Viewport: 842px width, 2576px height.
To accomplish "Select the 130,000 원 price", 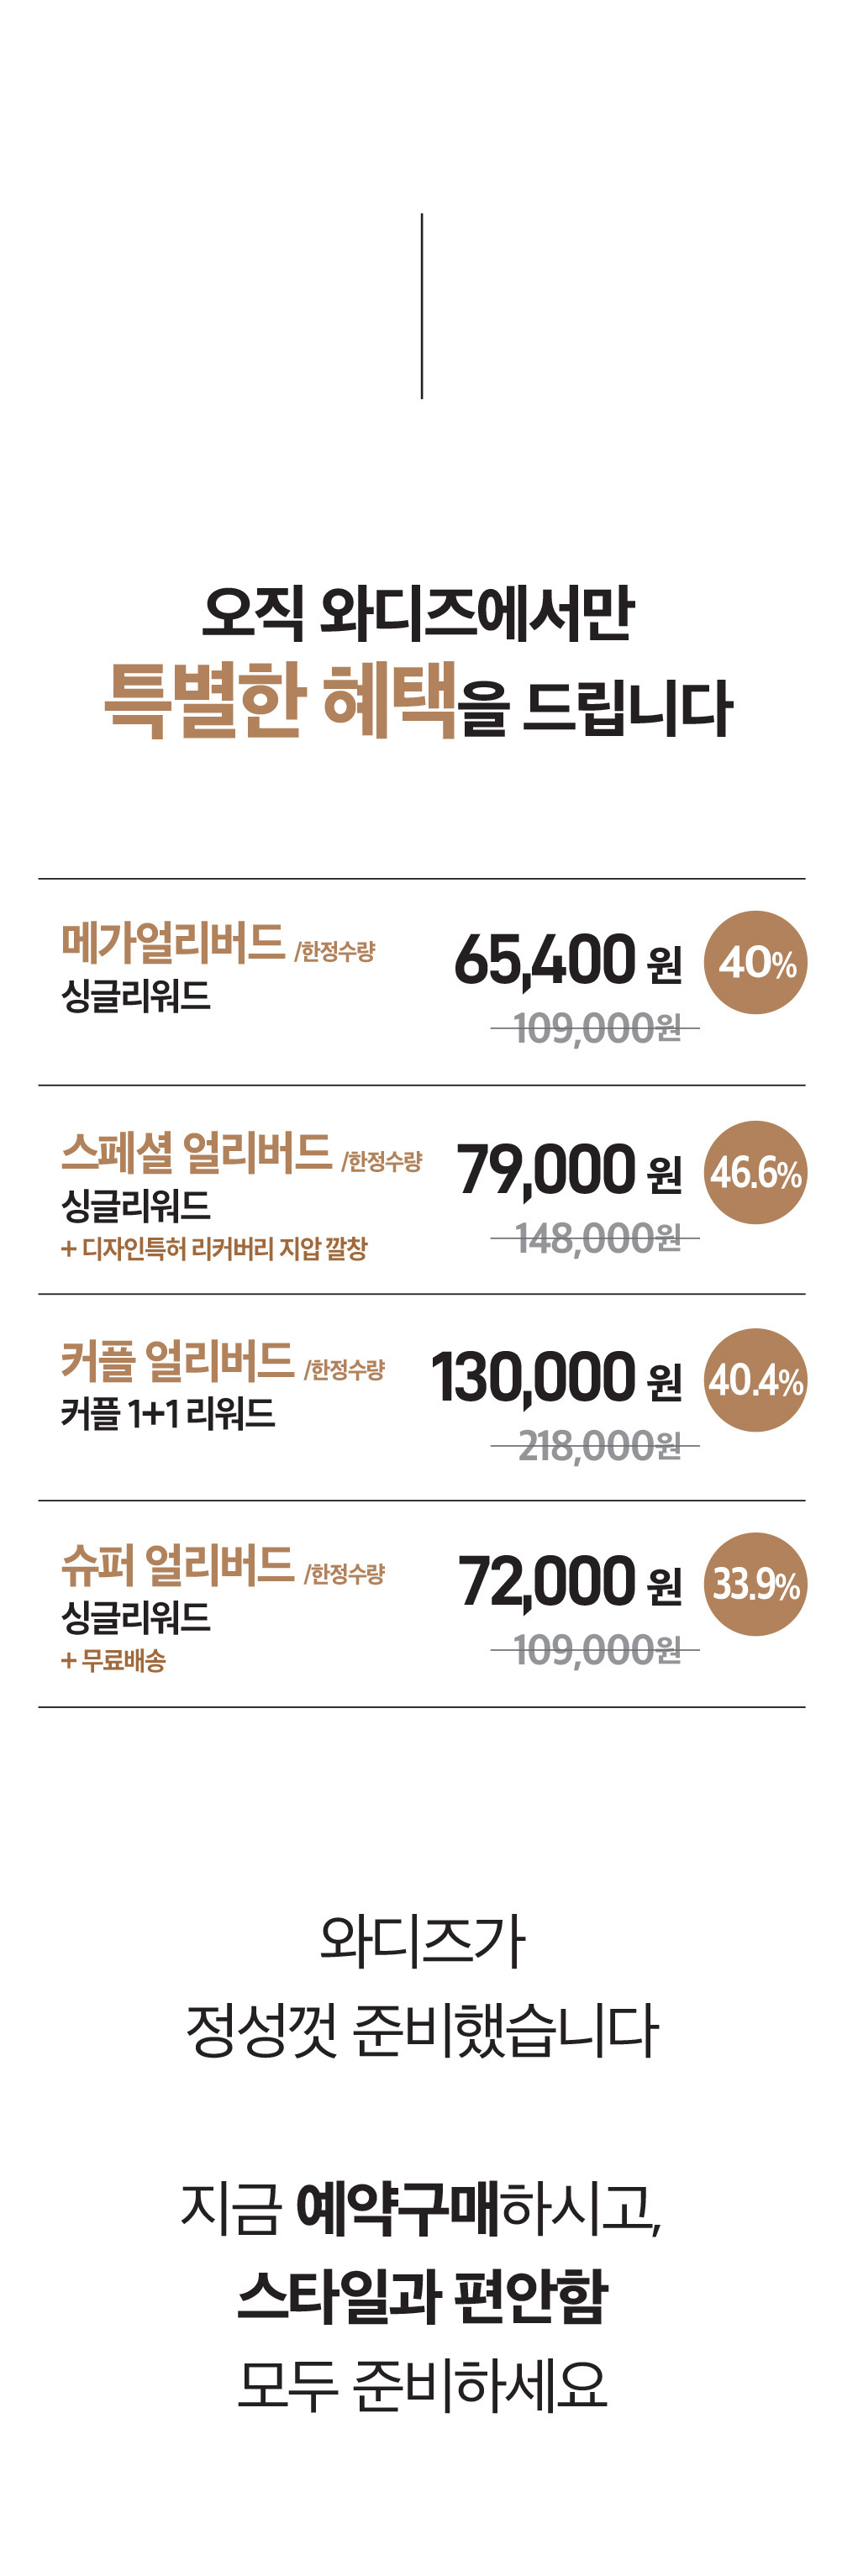I will tap(556, 1377).
